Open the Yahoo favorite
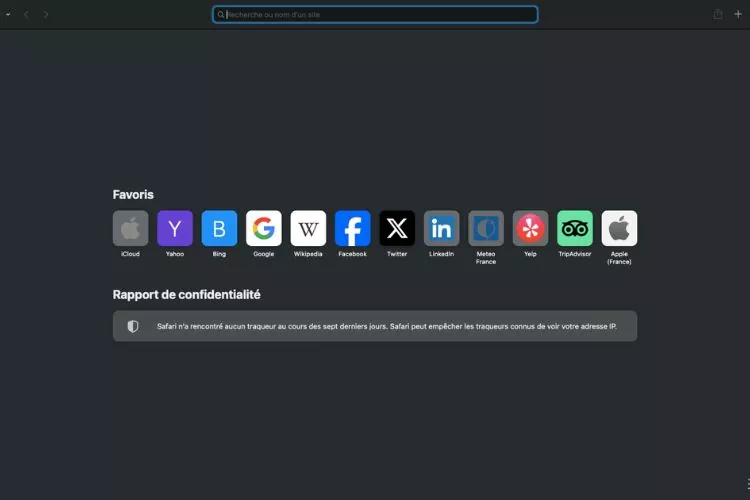750x500 pixels. pyautogui.click(x=175, y=228)
